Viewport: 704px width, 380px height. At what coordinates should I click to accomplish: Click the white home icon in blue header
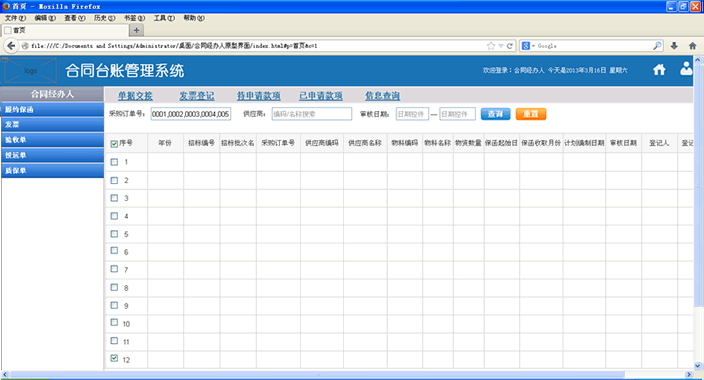[x=659, y=70]
